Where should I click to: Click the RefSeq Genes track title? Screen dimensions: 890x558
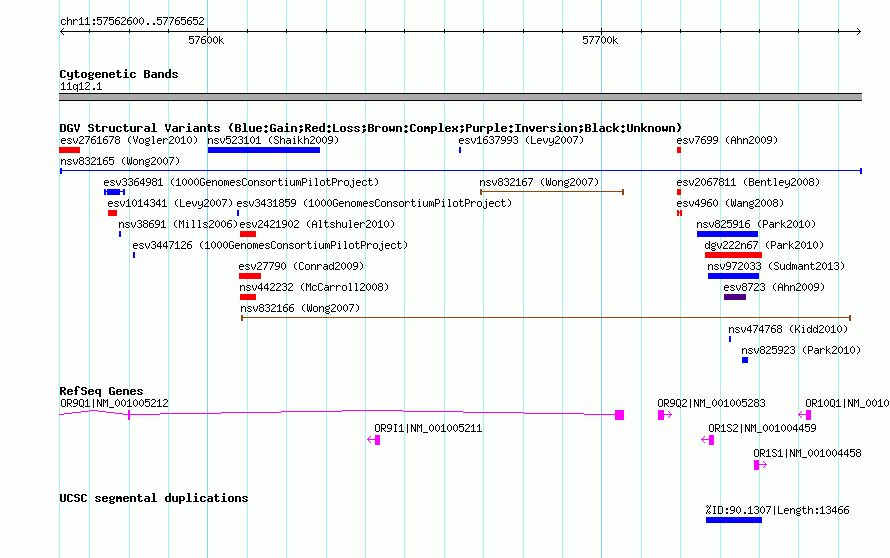click(x=101, y=391)
